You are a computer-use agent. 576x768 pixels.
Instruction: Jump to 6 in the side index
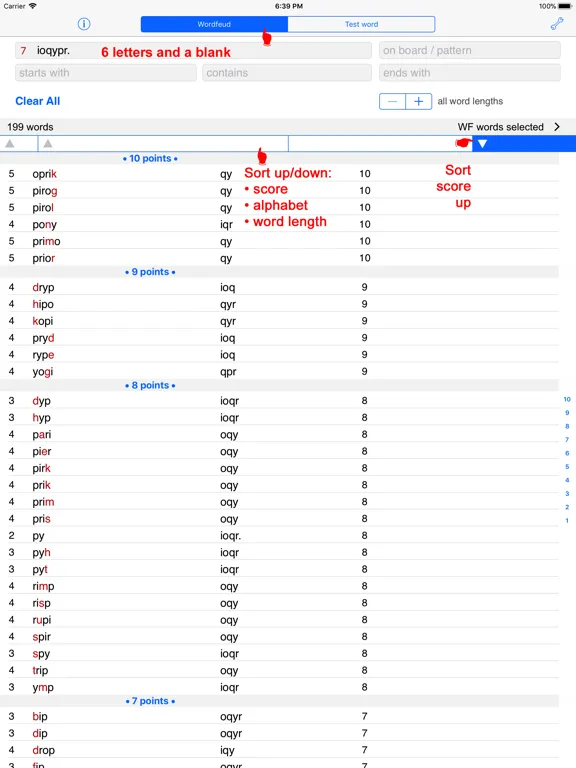(x=567, y=453)
